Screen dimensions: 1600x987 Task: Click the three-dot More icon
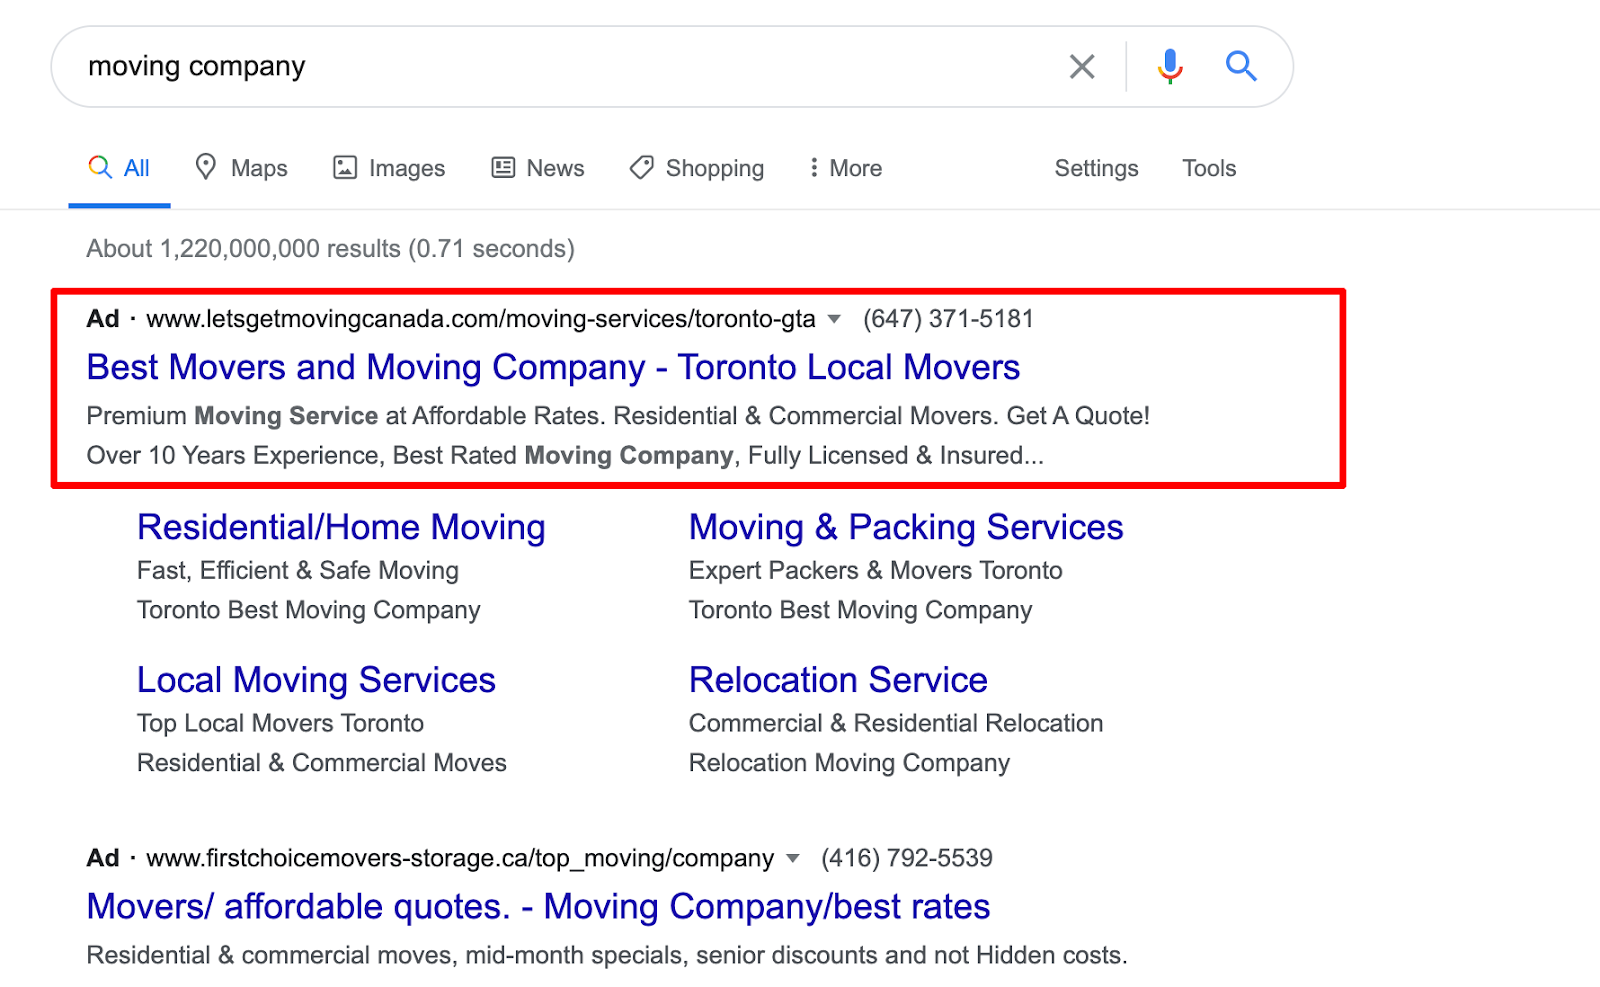(x=814, y=167)
